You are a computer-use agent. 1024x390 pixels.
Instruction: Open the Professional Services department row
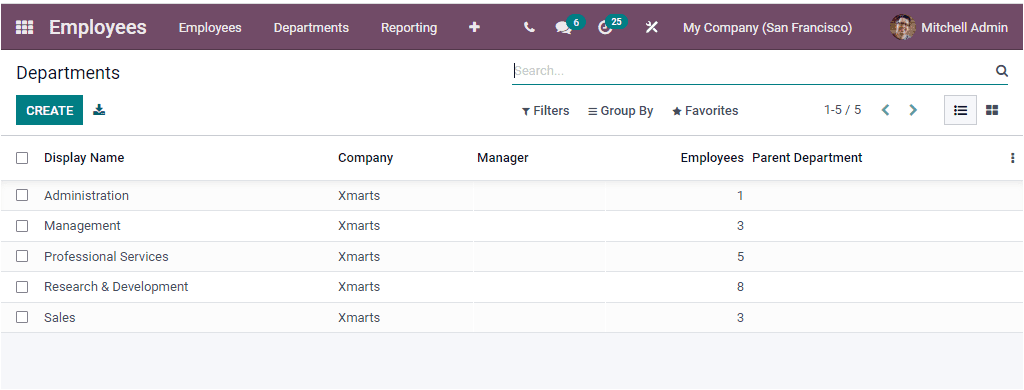(512, 257)
